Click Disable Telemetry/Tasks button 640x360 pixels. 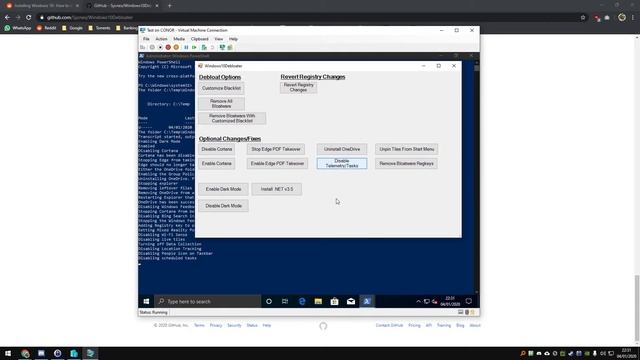342,164
